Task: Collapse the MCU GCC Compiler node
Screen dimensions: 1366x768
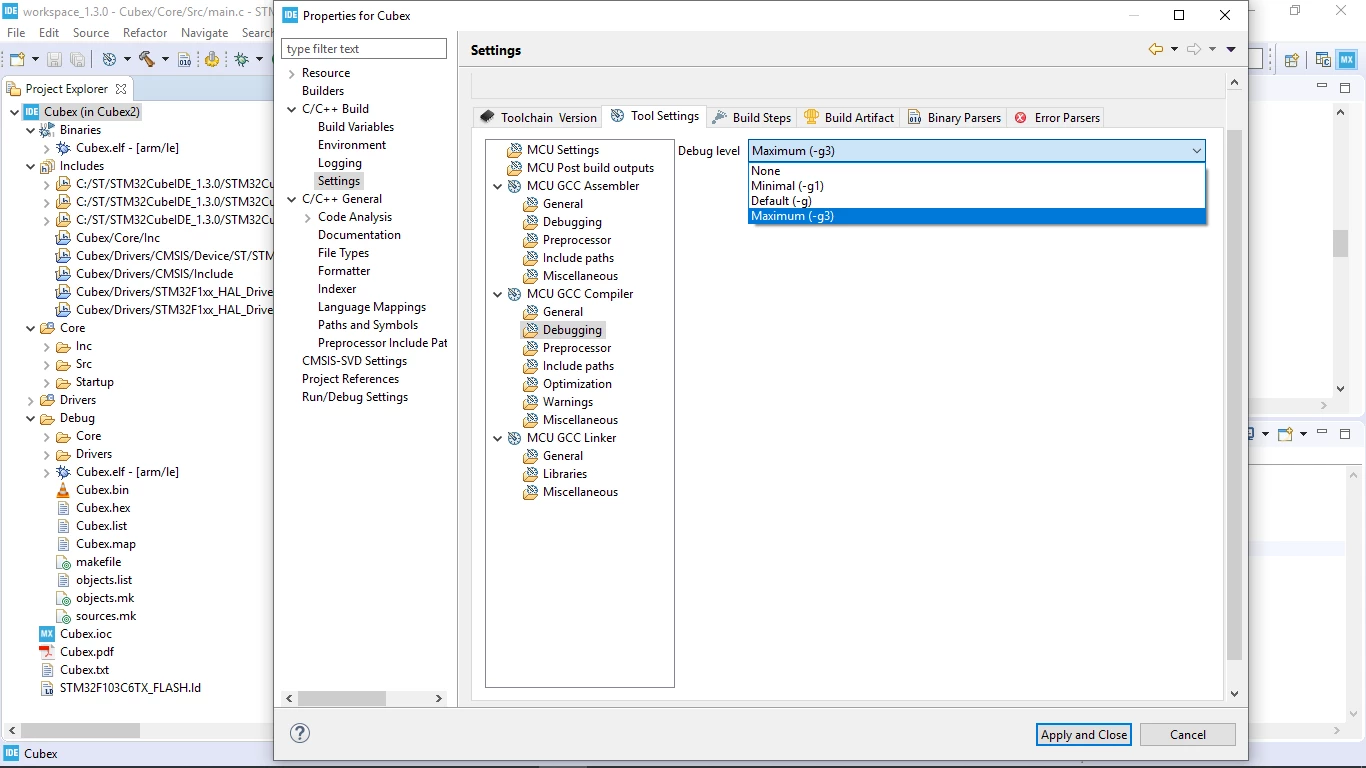Action: [498, 294]
